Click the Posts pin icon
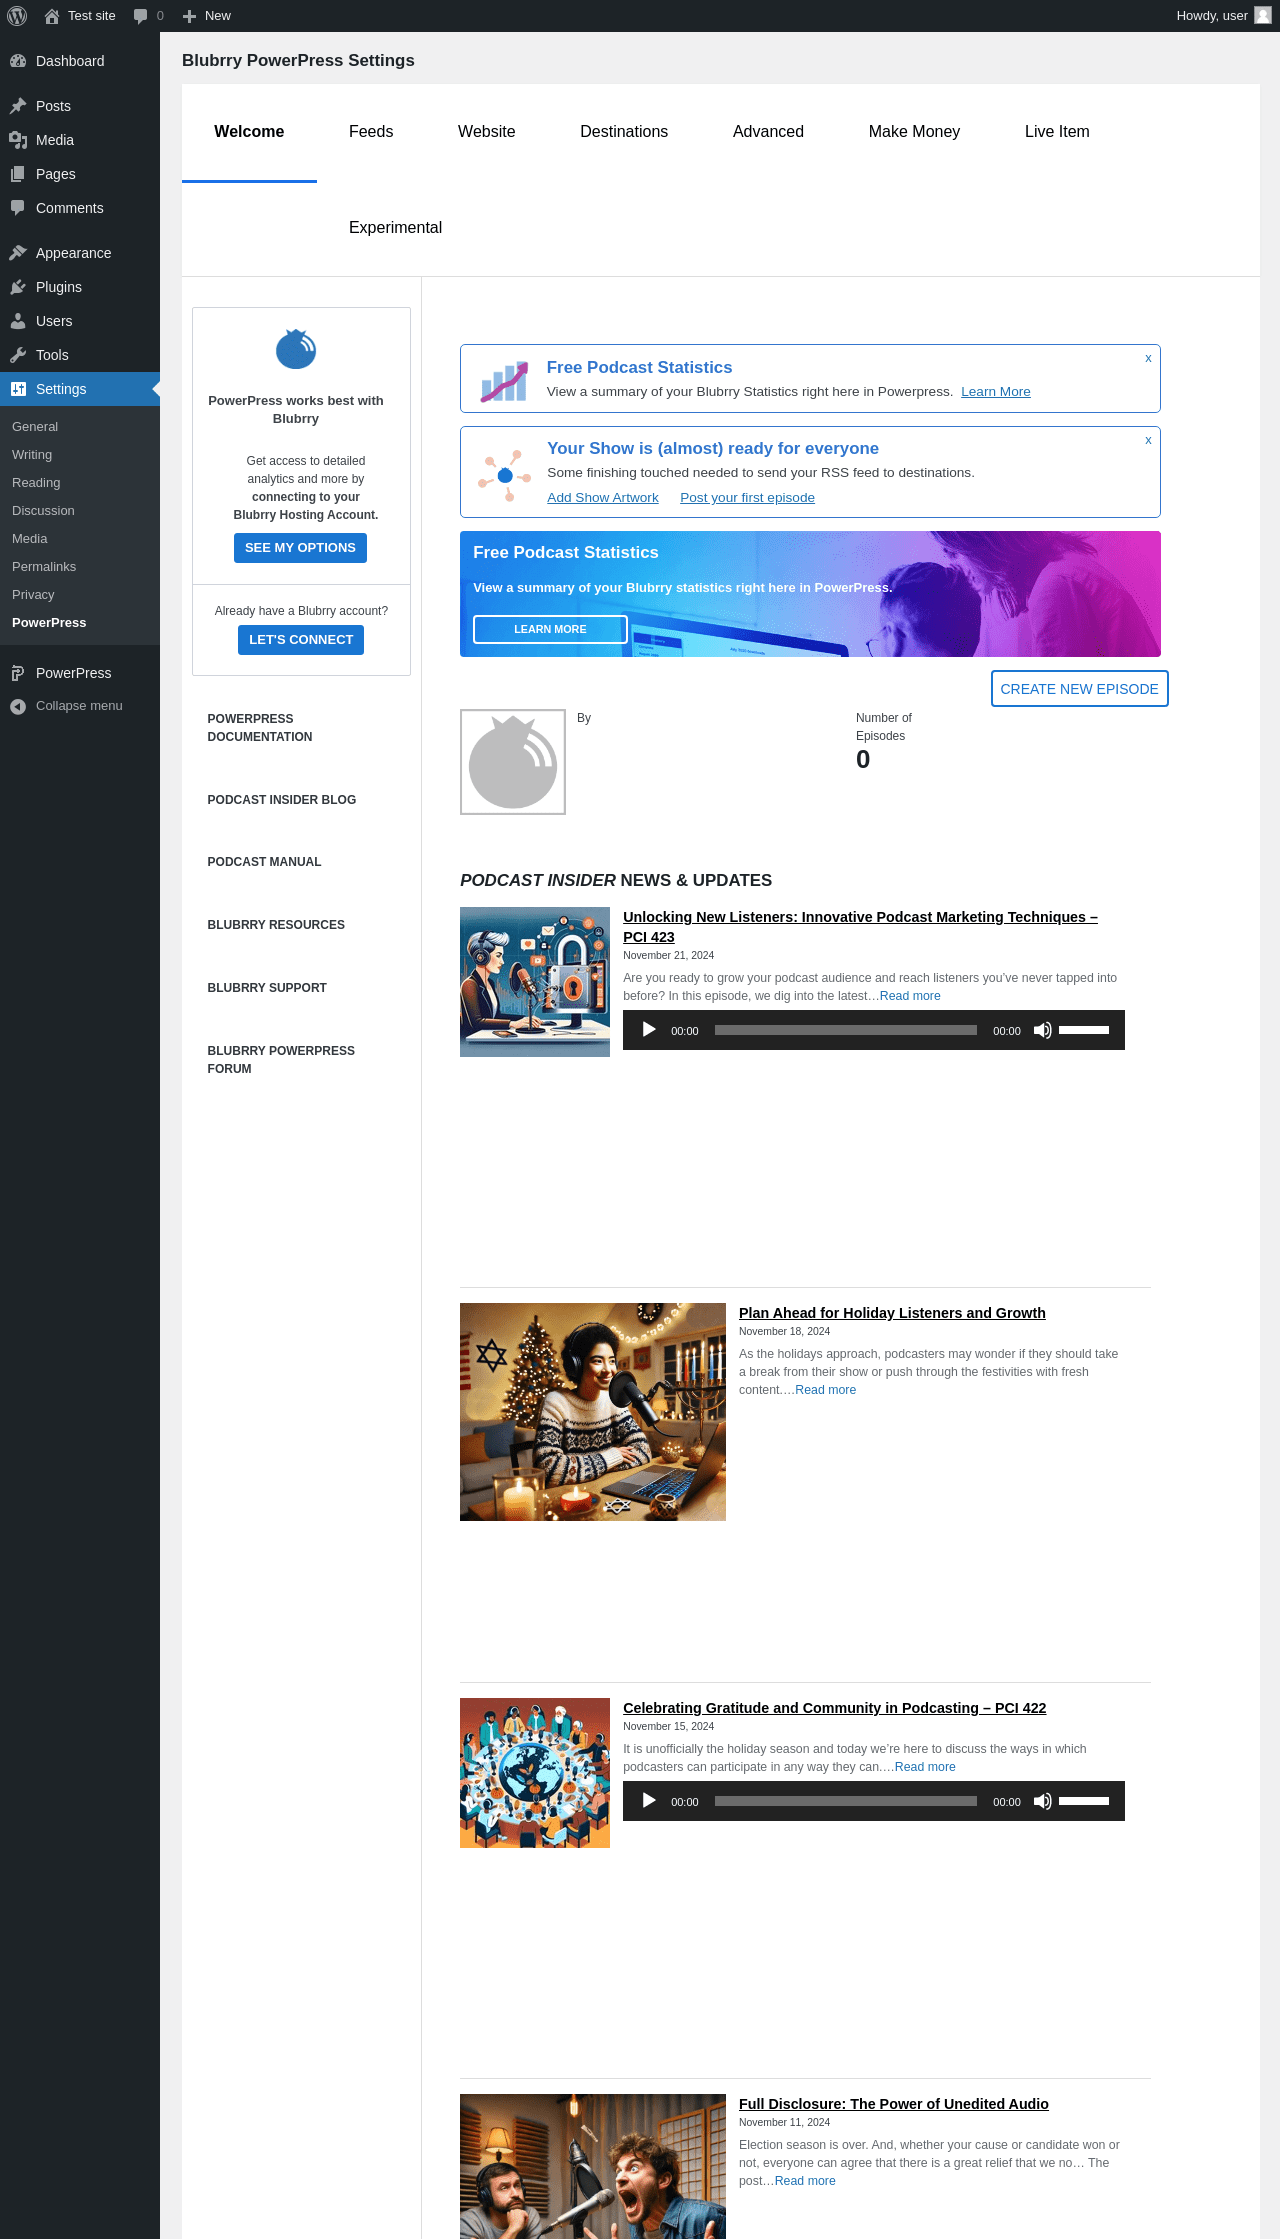 coord(18,106)
